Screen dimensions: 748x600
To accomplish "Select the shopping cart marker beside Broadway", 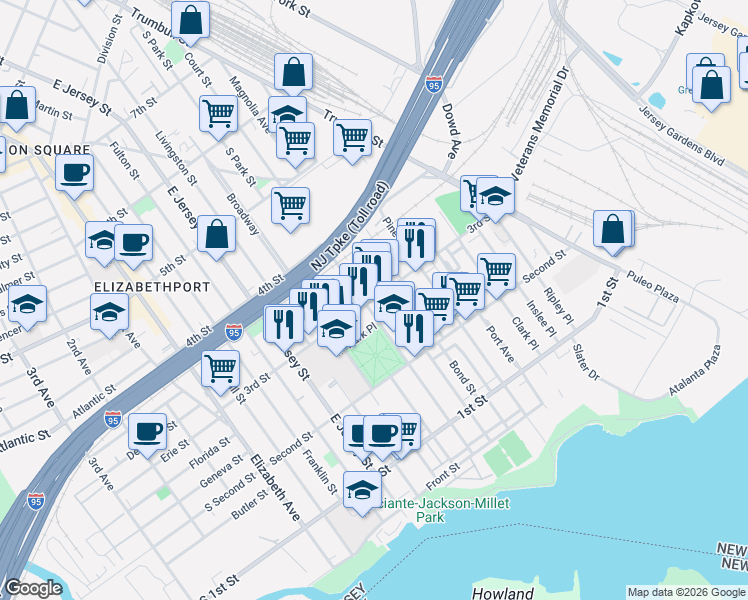I will click(291, 209).
